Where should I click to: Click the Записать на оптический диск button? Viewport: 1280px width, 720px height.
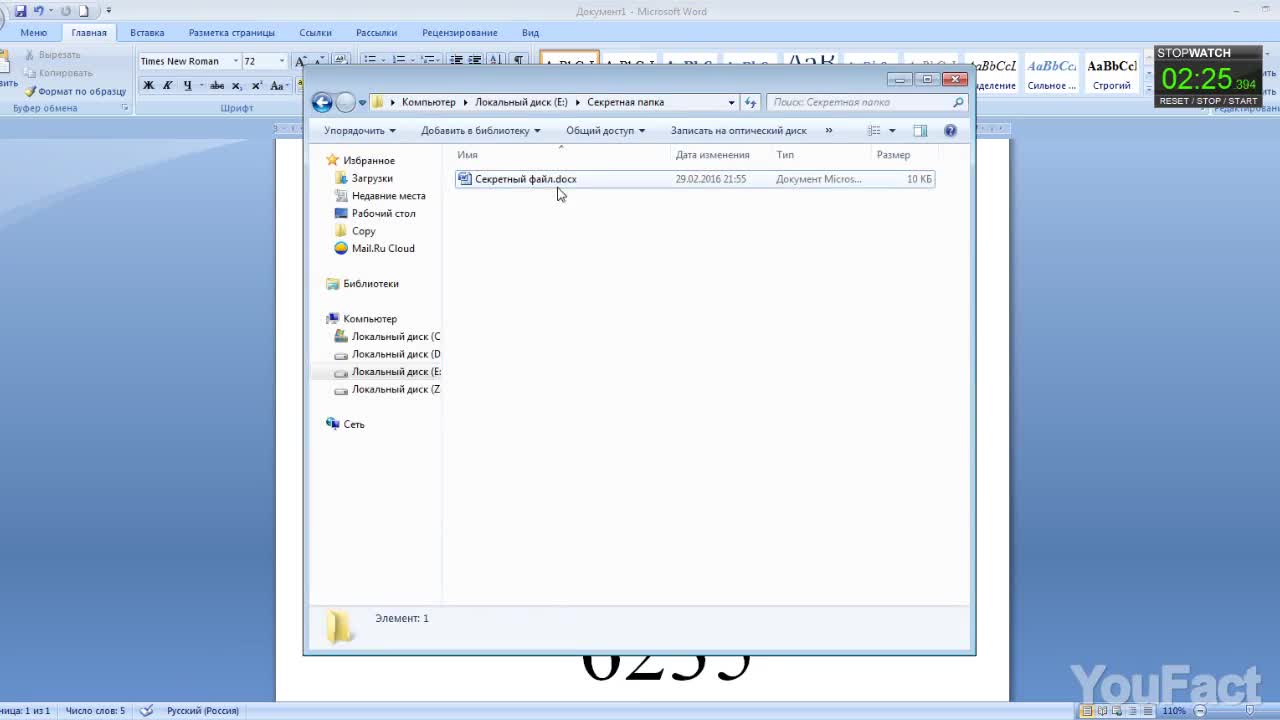coord(738,130)
